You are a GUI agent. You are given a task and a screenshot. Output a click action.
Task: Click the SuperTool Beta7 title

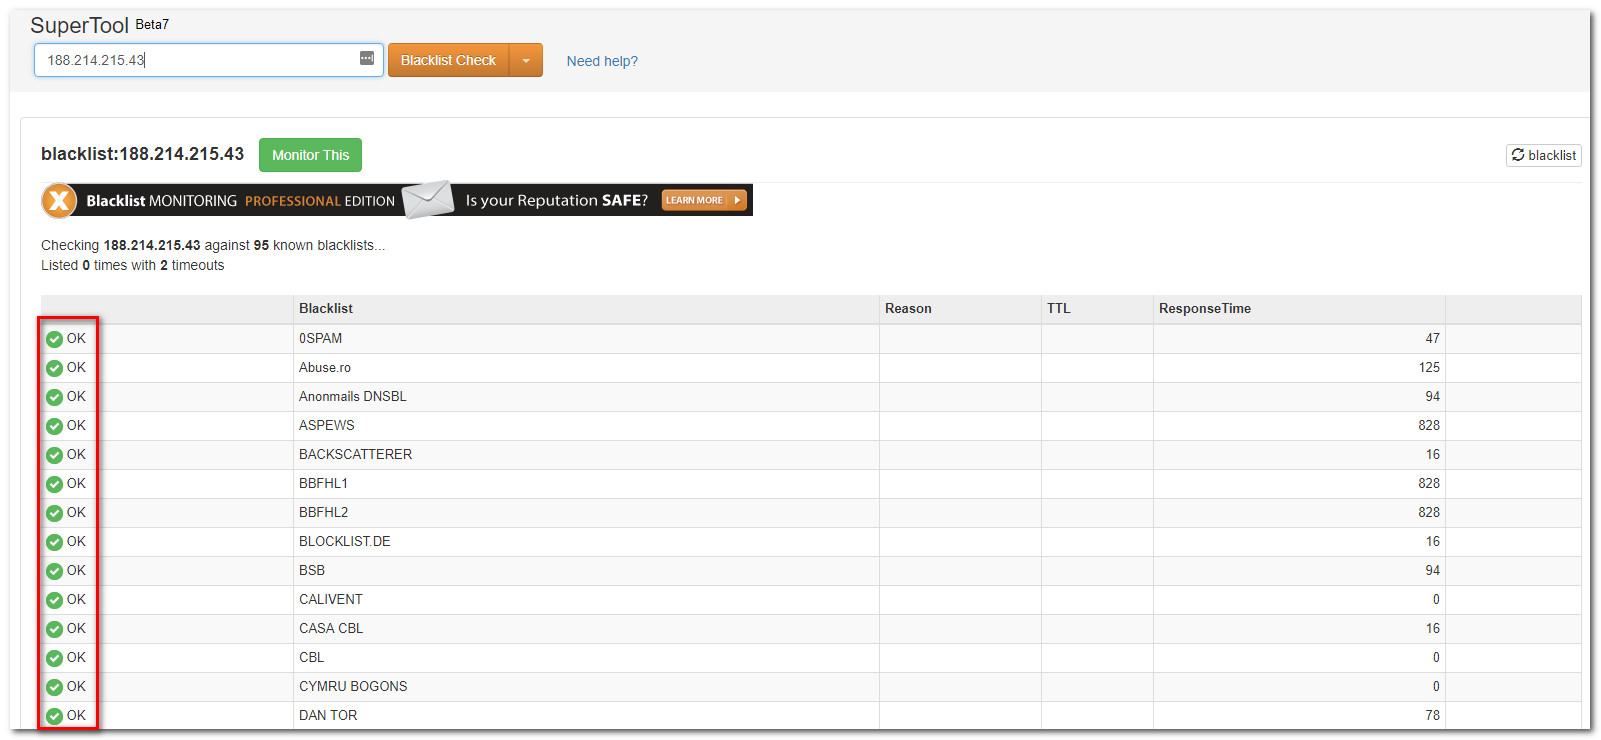point(99,25)
